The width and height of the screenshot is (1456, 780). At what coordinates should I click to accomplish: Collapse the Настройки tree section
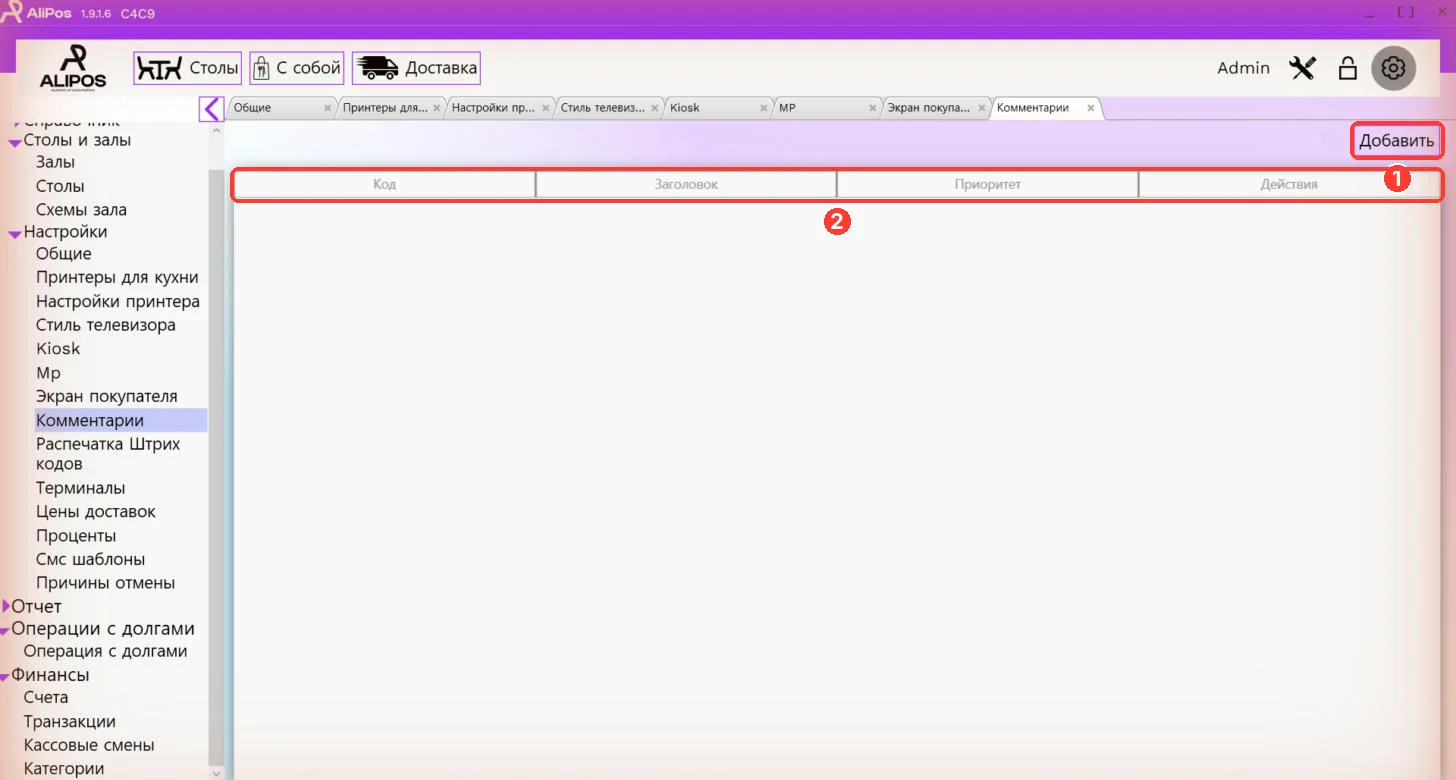pyautogui.click(x=15, y=233)
